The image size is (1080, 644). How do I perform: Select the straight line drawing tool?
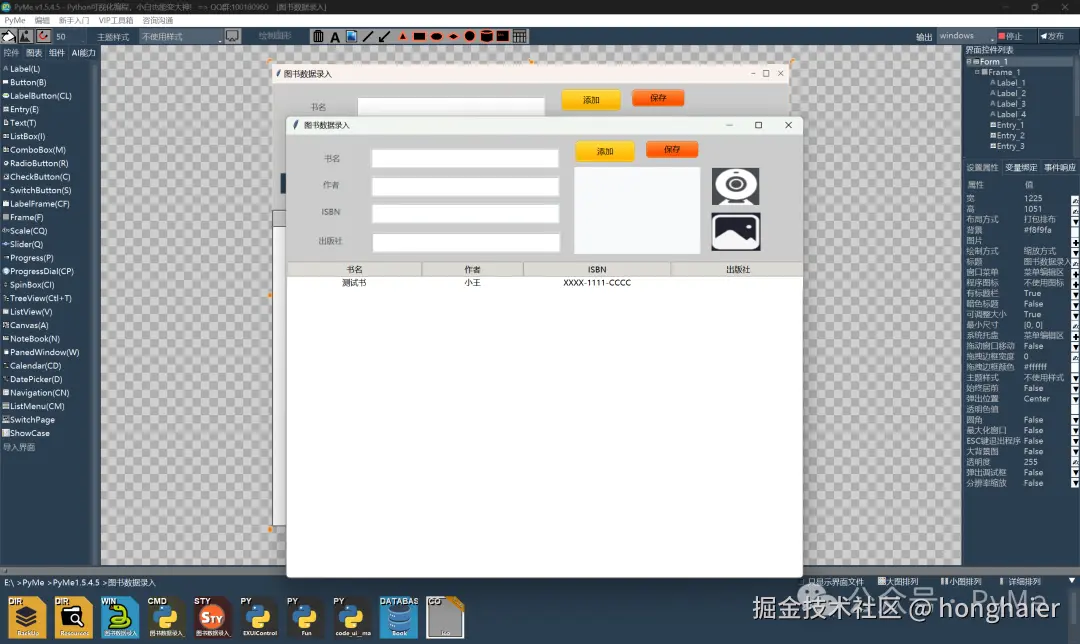368,37
